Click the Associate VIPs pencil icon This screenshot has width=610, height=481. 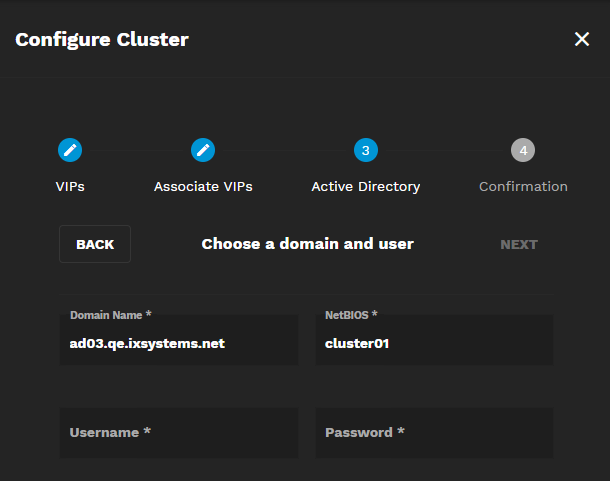(203, 150)
